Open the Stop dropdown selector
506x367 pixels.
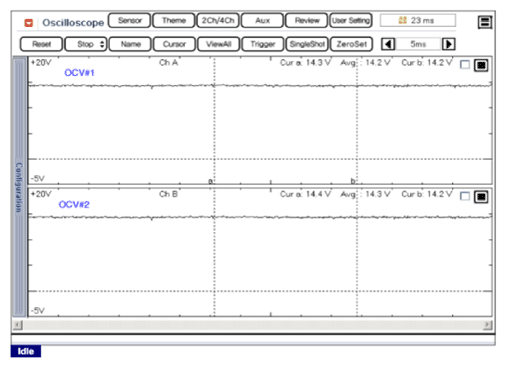point(86,44)
